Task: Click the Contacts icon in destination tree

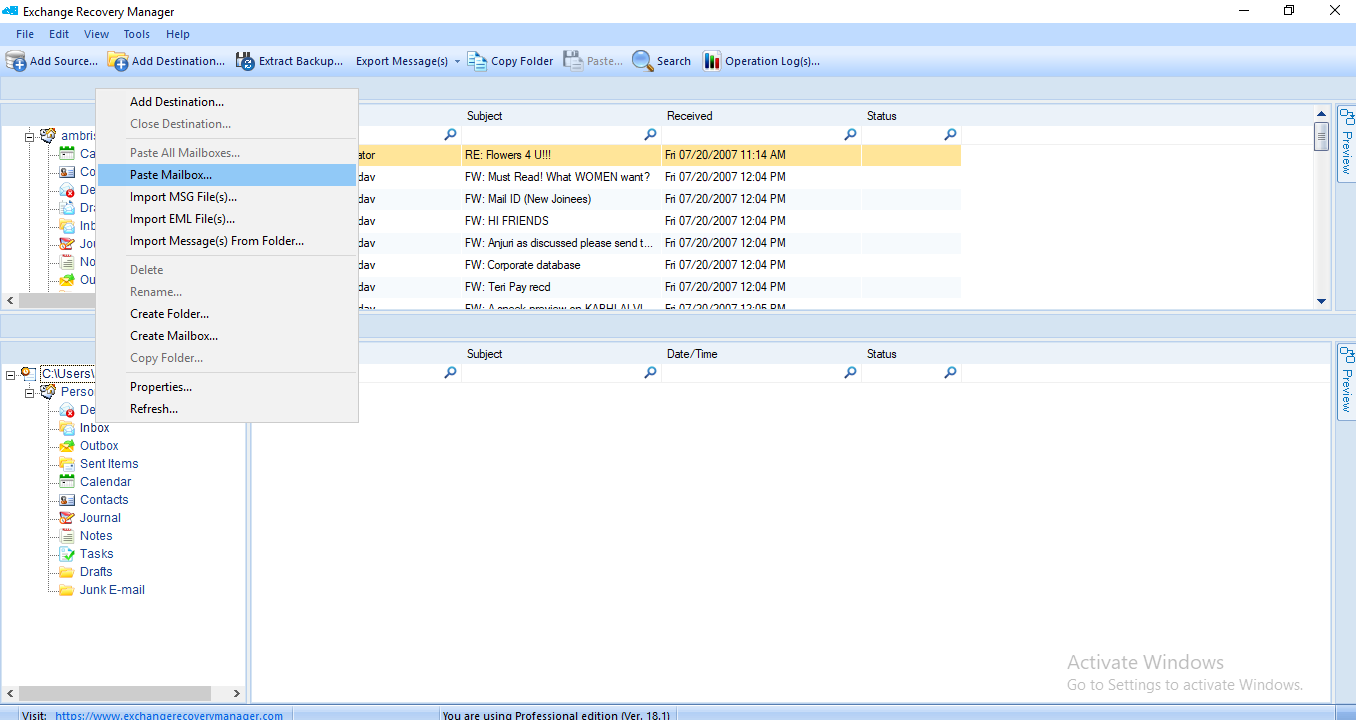Action: [x=67, y=500]
